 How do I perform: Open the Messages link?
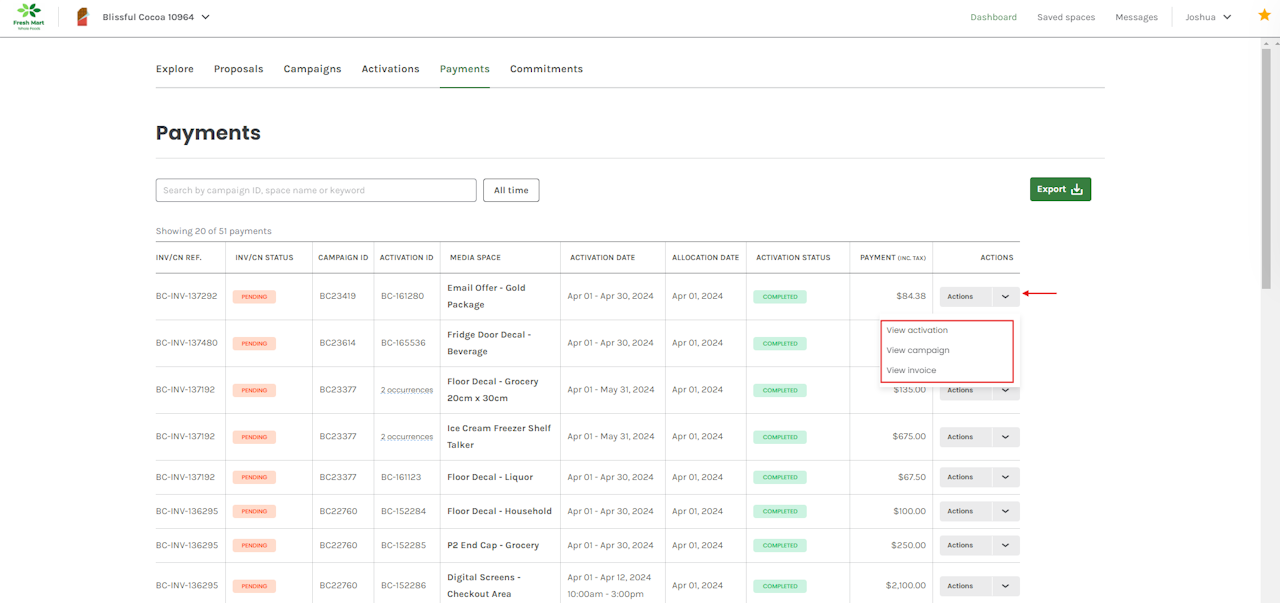[1136, 17]
